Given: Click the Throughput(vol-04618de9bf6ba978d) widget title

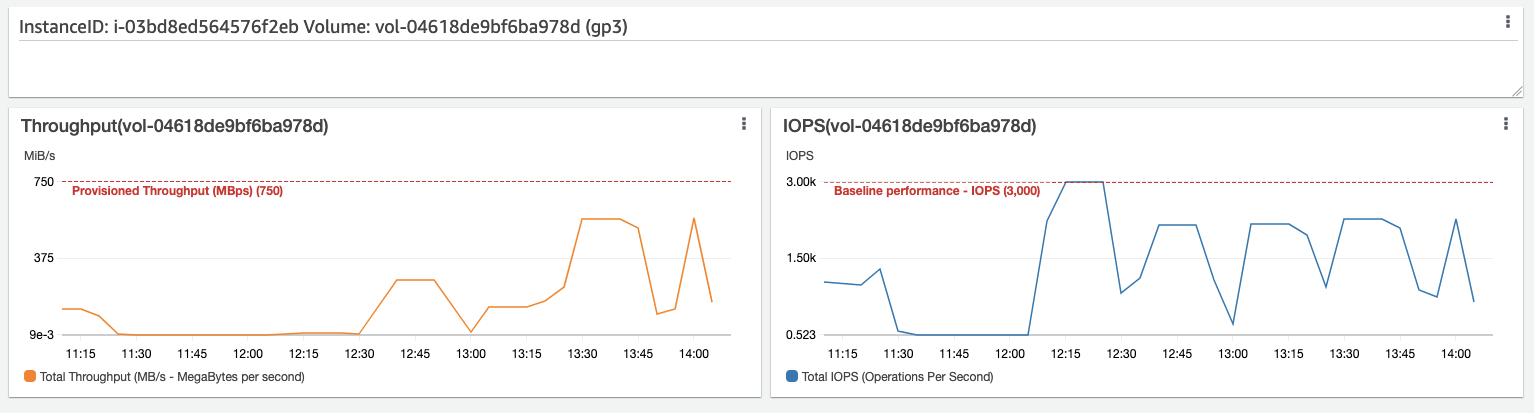Looking at the screenshot, I should click(x=175, y=126).
